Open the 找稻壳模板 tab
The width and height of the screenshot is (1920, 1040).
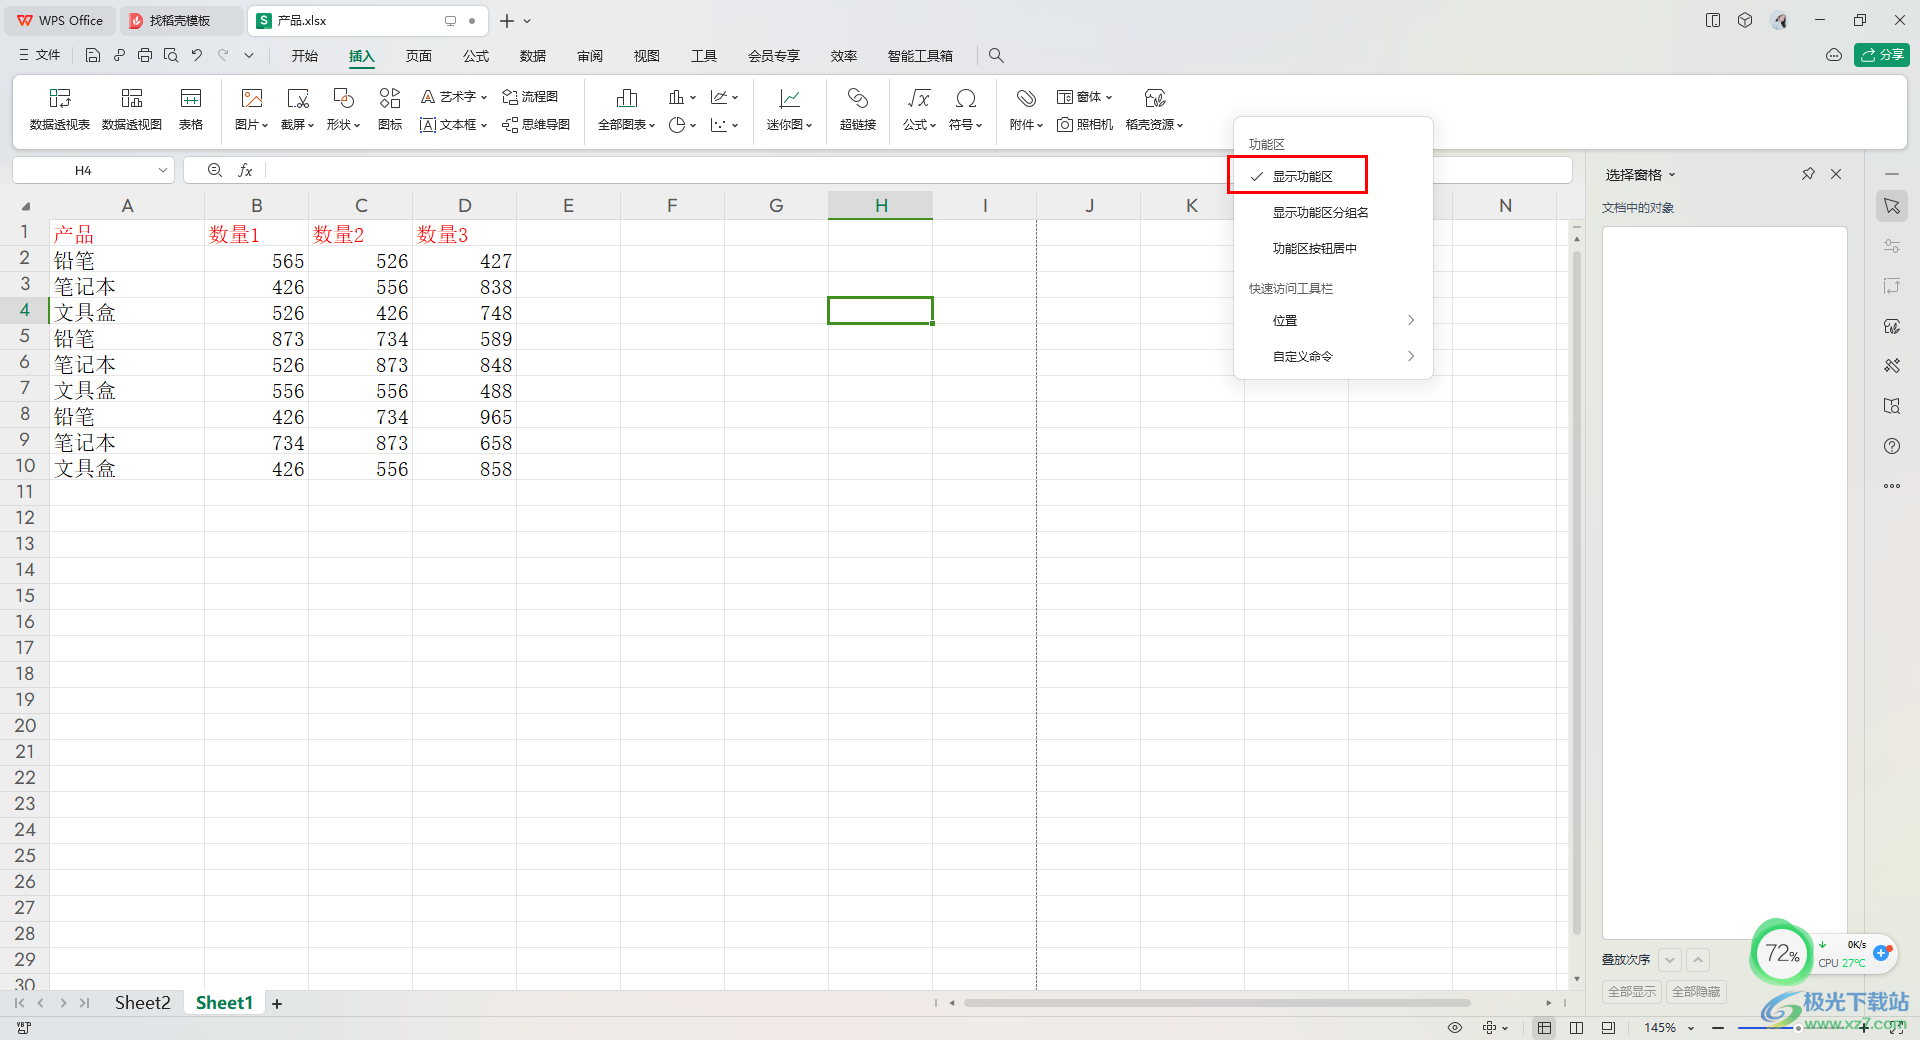(180, 21)
